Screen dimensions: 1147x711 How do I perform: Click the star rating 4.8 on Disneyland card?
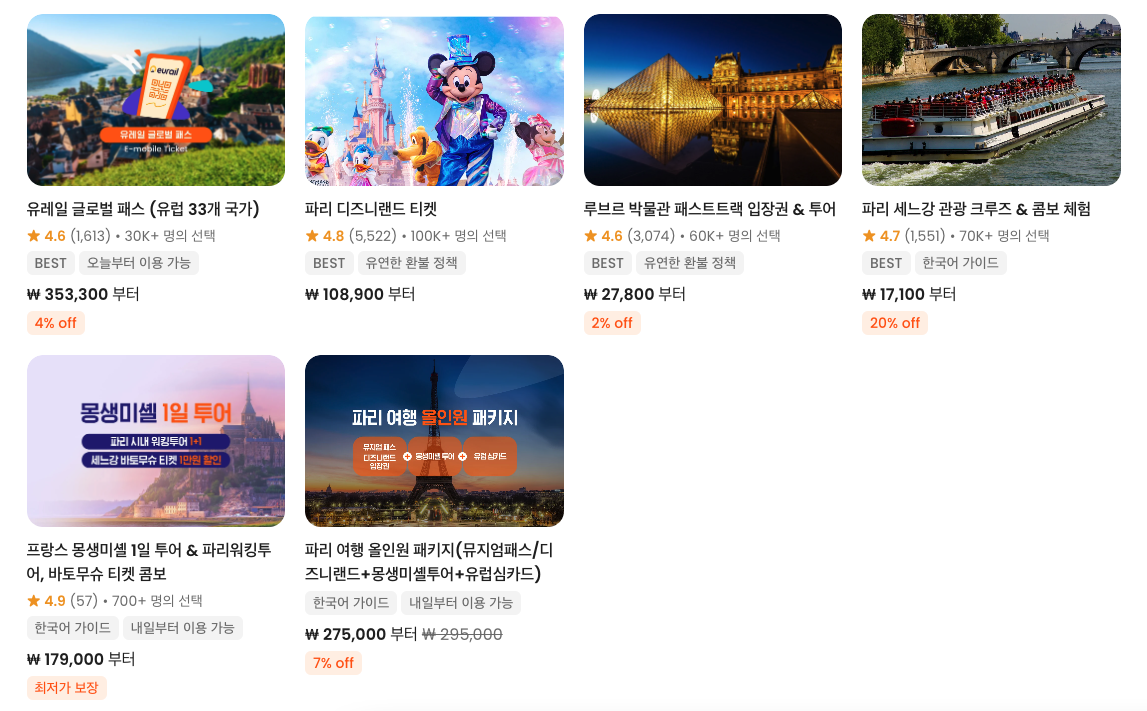coord(325,236)
